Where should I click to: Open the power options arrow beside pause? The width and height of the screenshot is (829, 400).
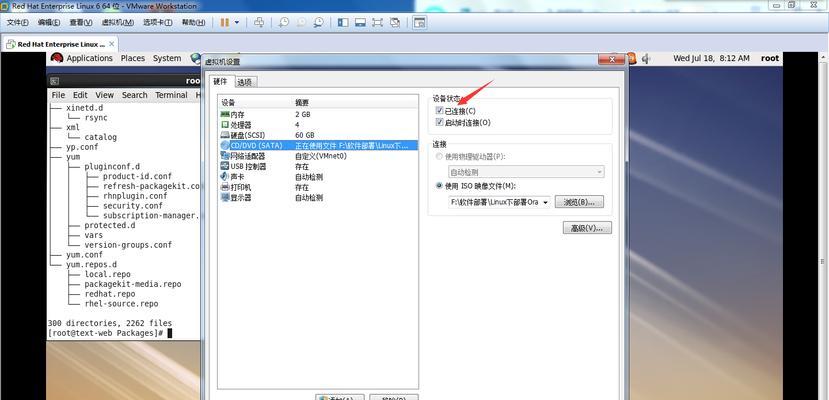pos(237,22)
